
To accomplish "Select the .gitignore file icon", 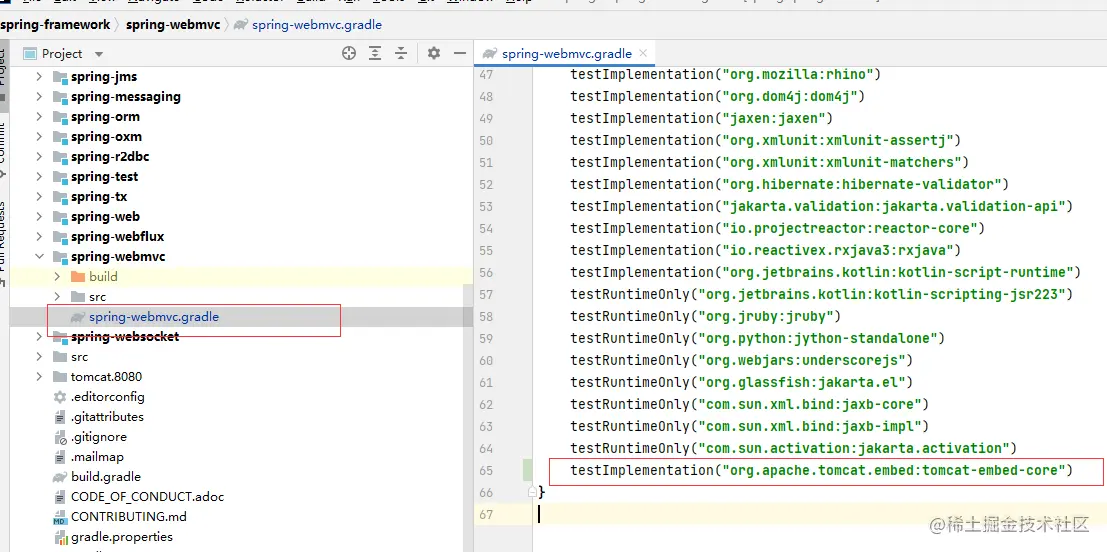I will click(60, 437).
